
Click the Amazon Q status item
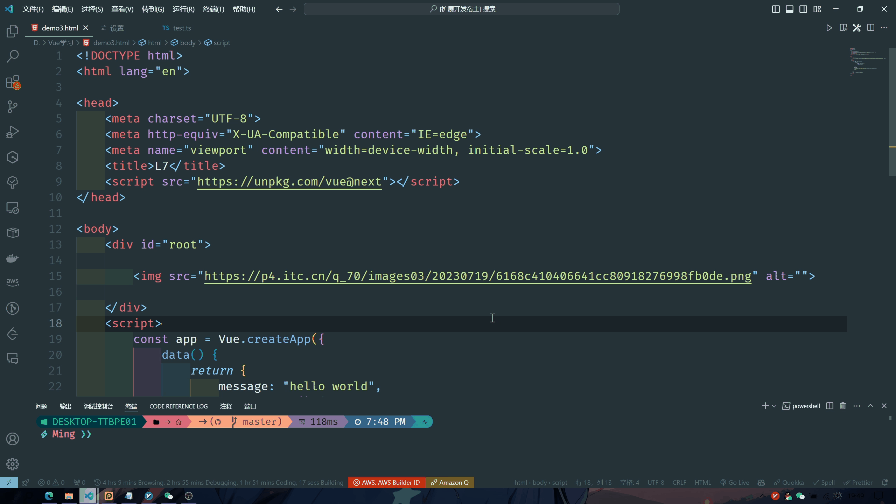450,482
